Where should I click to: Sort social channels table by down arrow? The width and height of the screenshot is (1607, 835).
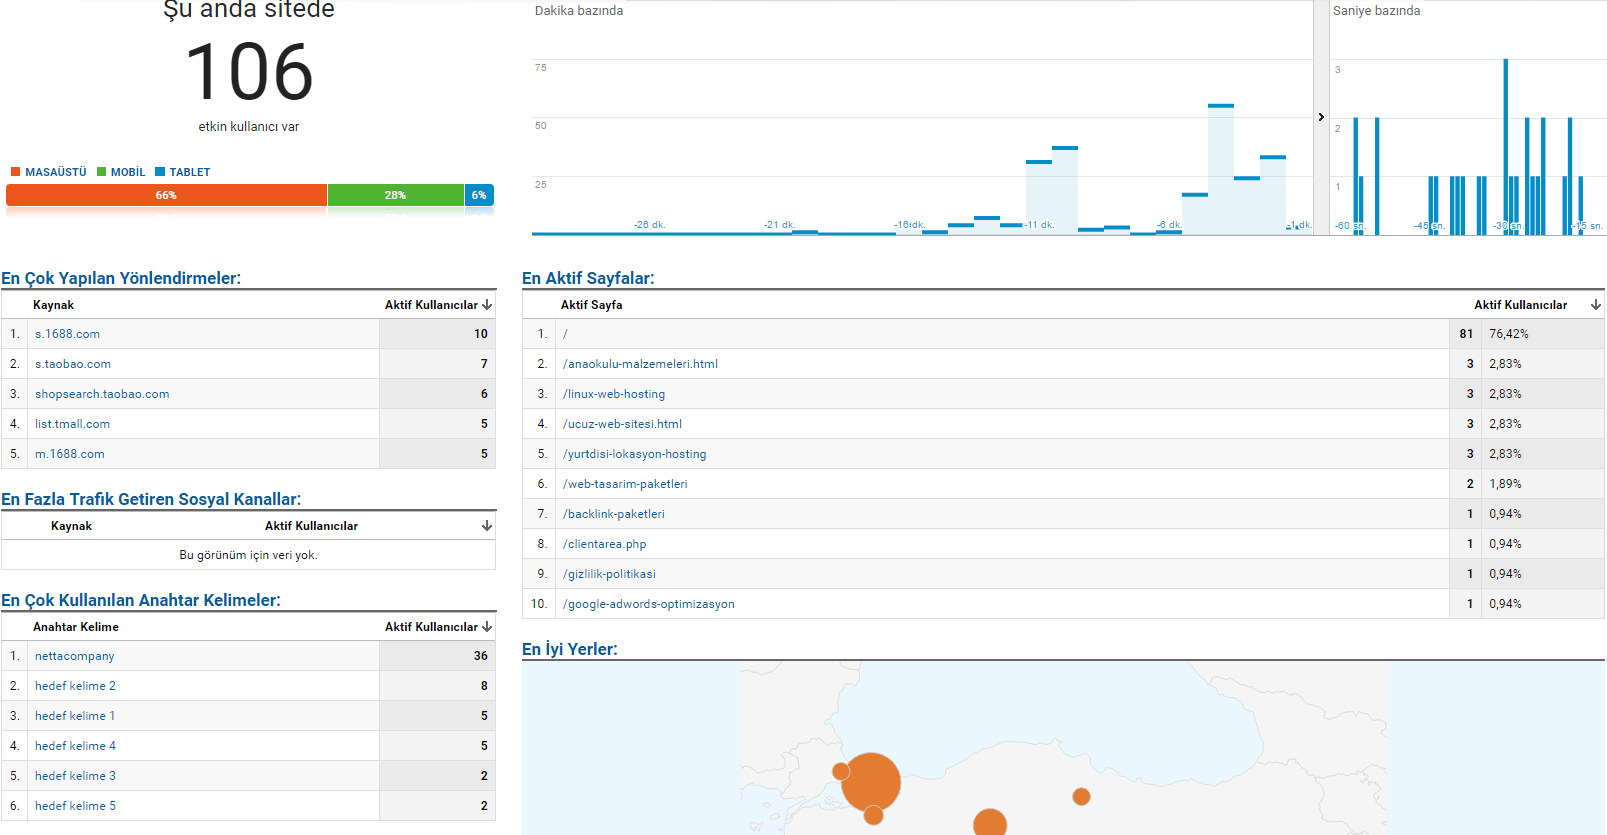(x=487, y=526)
